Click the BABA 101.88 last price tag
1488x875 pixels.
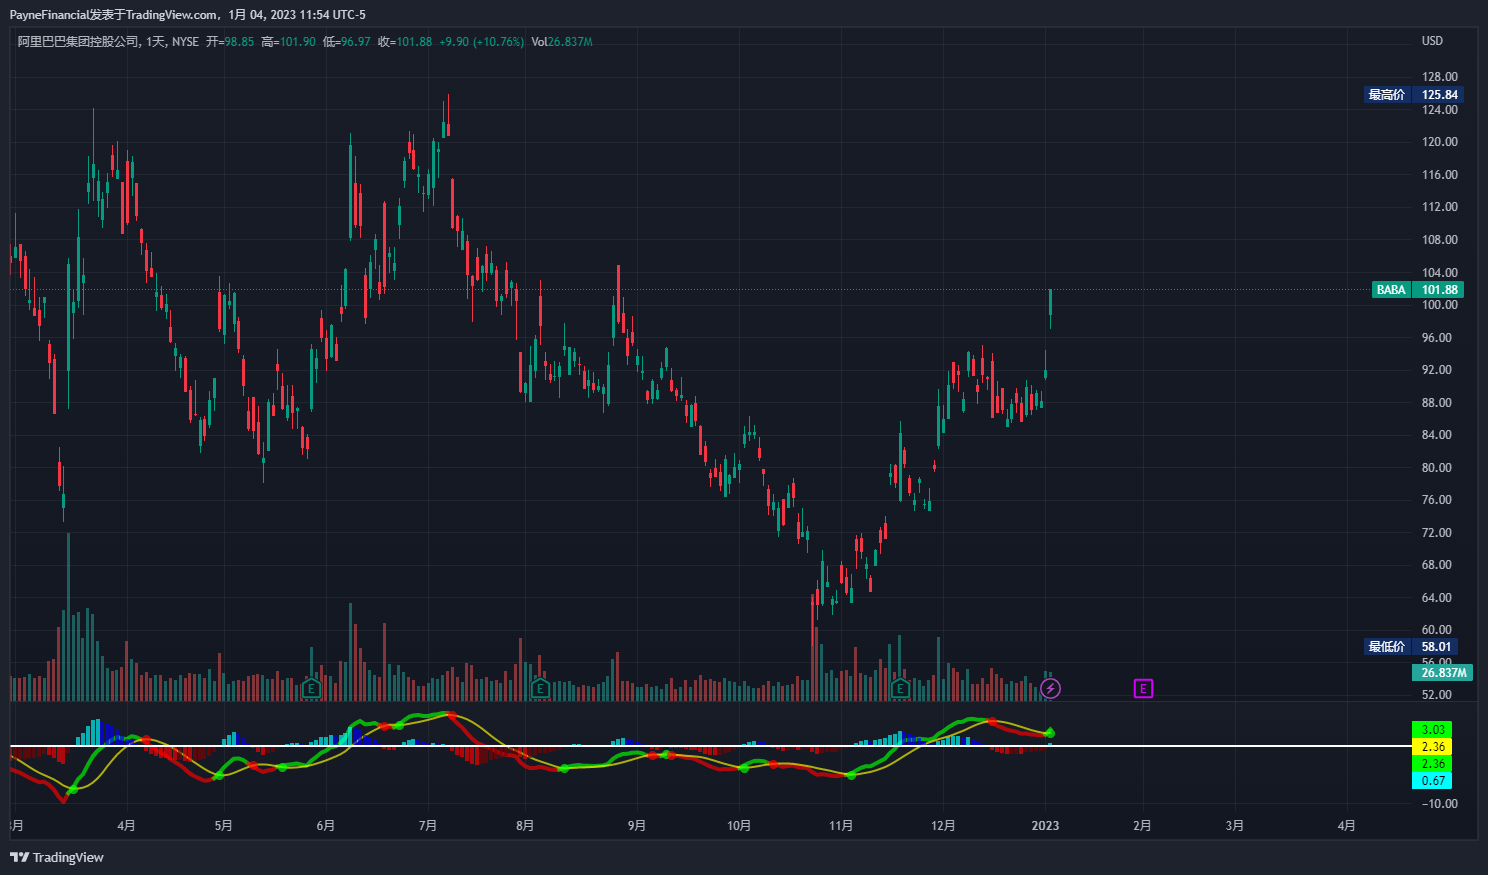tap(1418, 290)
